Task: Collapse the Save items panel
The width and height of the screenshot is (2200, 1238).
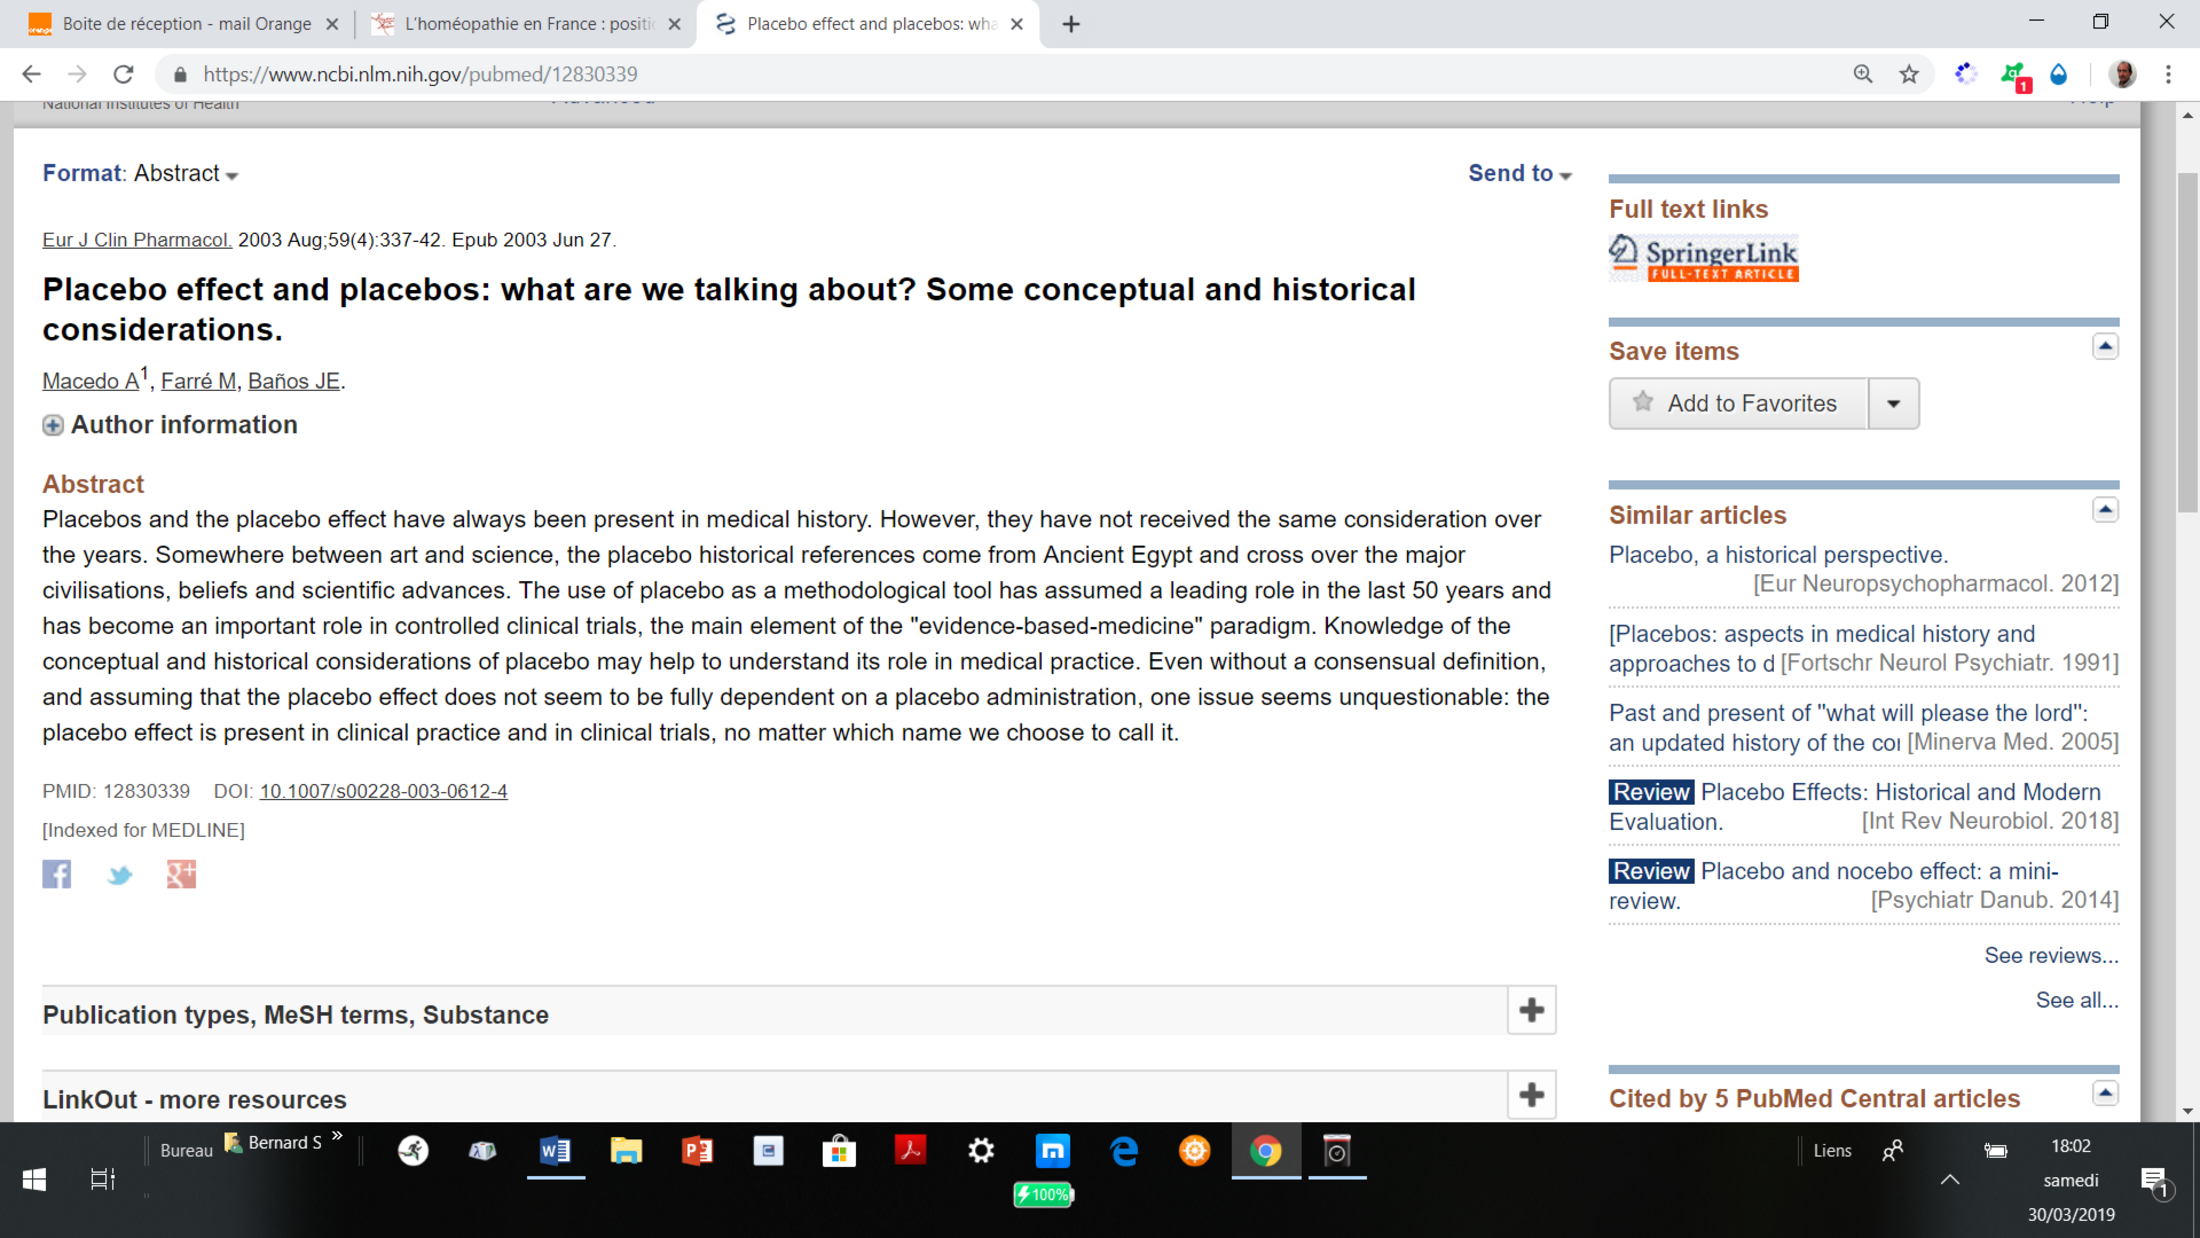Action: tap(2105, 347)
